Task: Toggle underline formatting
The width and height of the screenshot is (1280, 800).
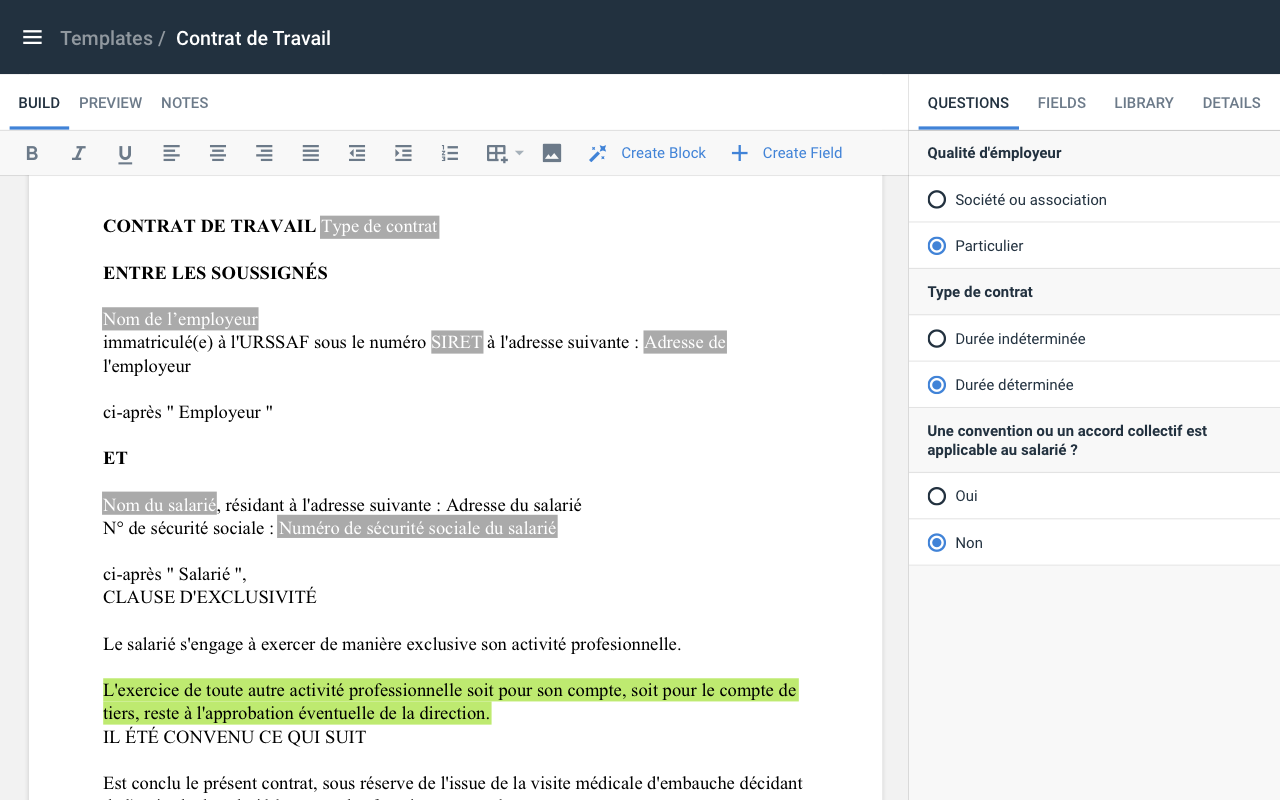Action: pos(125,153)
